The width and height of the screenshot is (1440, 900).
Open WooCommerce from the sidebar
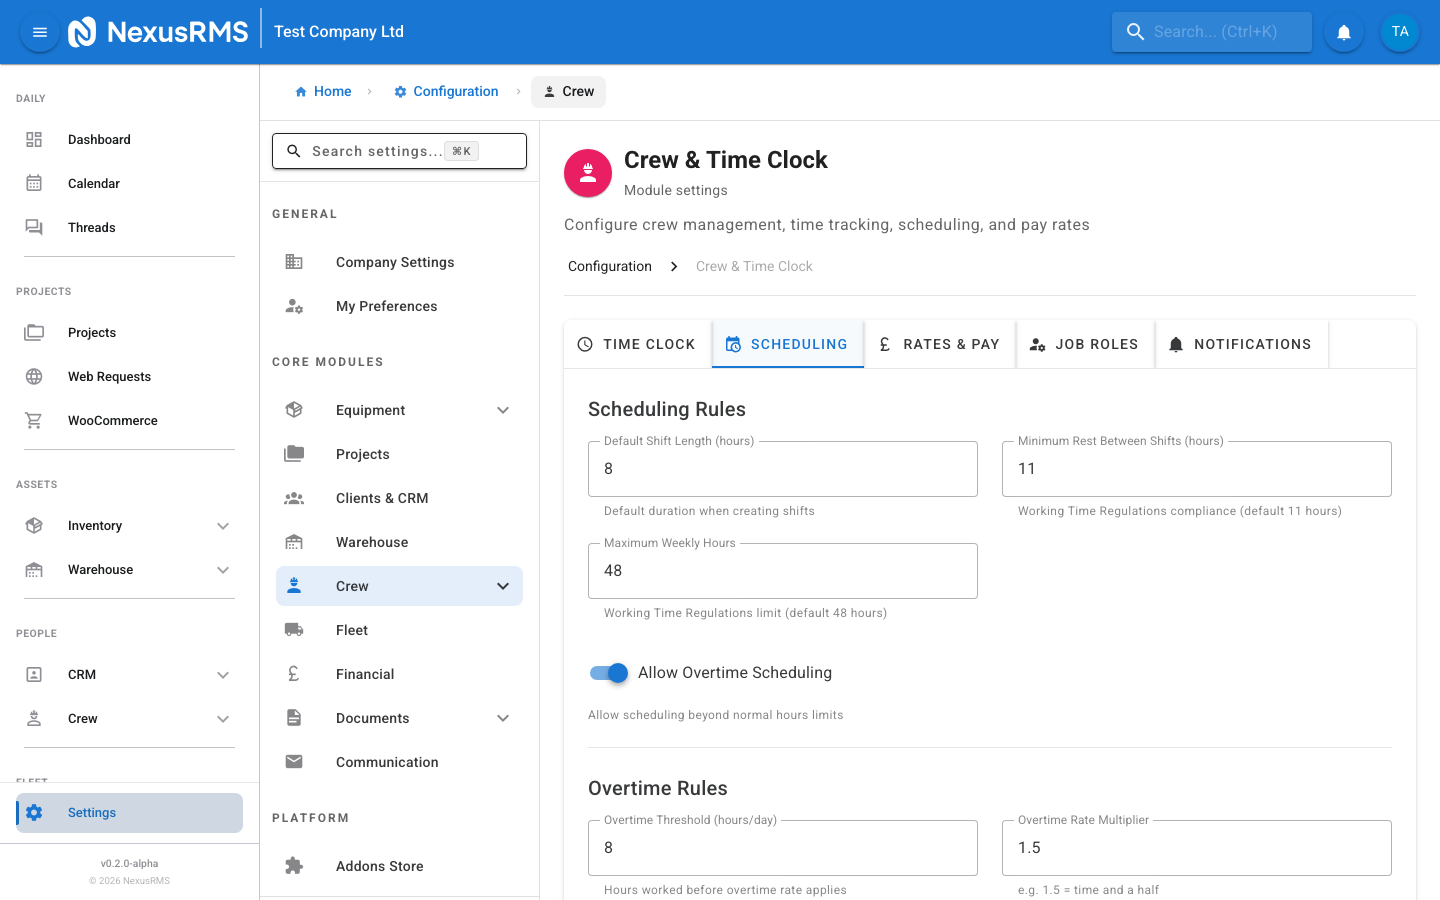(112, 420)
